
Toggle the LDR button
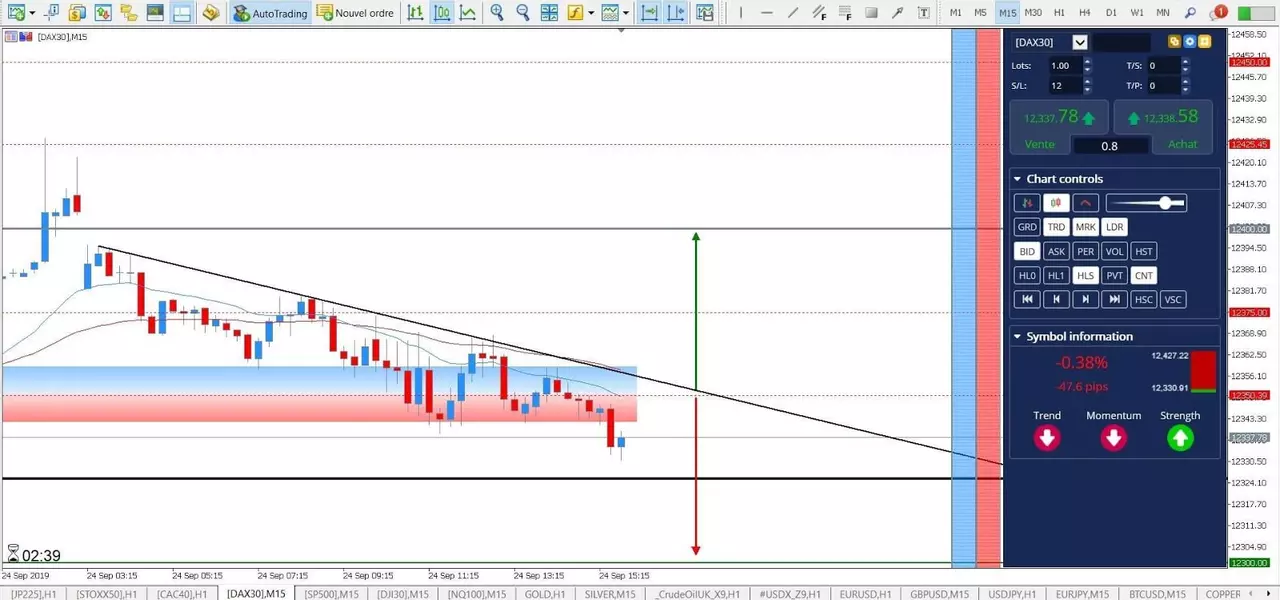[1115, 227]
